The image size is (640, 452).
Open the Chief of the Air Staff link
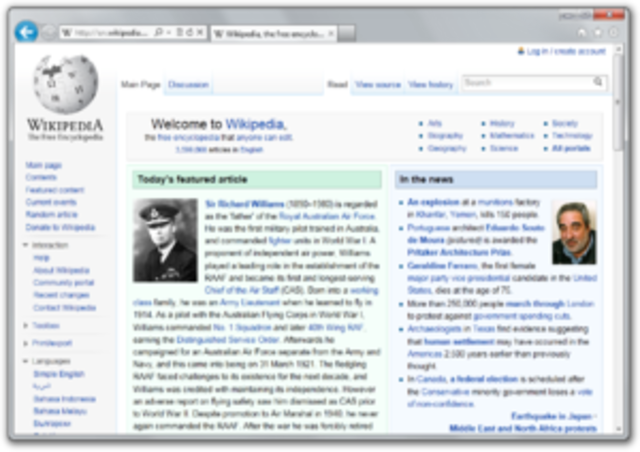click(242, 290)
